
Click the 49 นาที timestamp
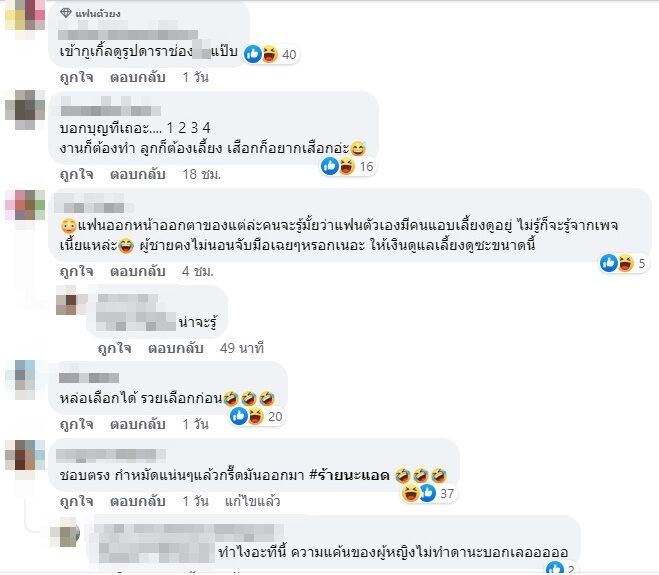(x=242, y=348)
